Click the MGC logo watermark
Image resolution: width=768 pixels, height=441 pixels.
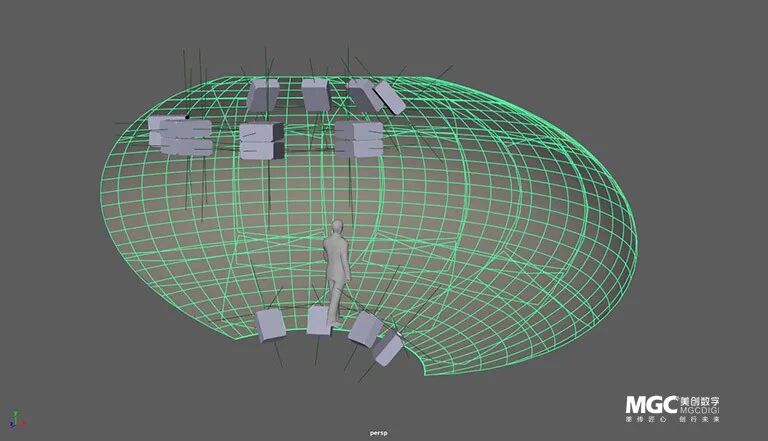click(x=651, y=404)
